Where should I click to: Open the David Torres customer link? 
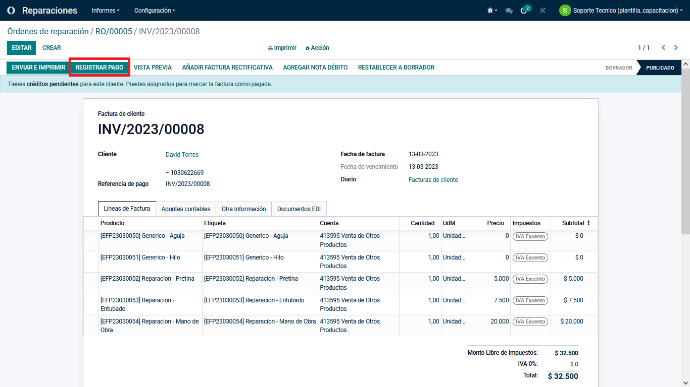coord(182,155)
